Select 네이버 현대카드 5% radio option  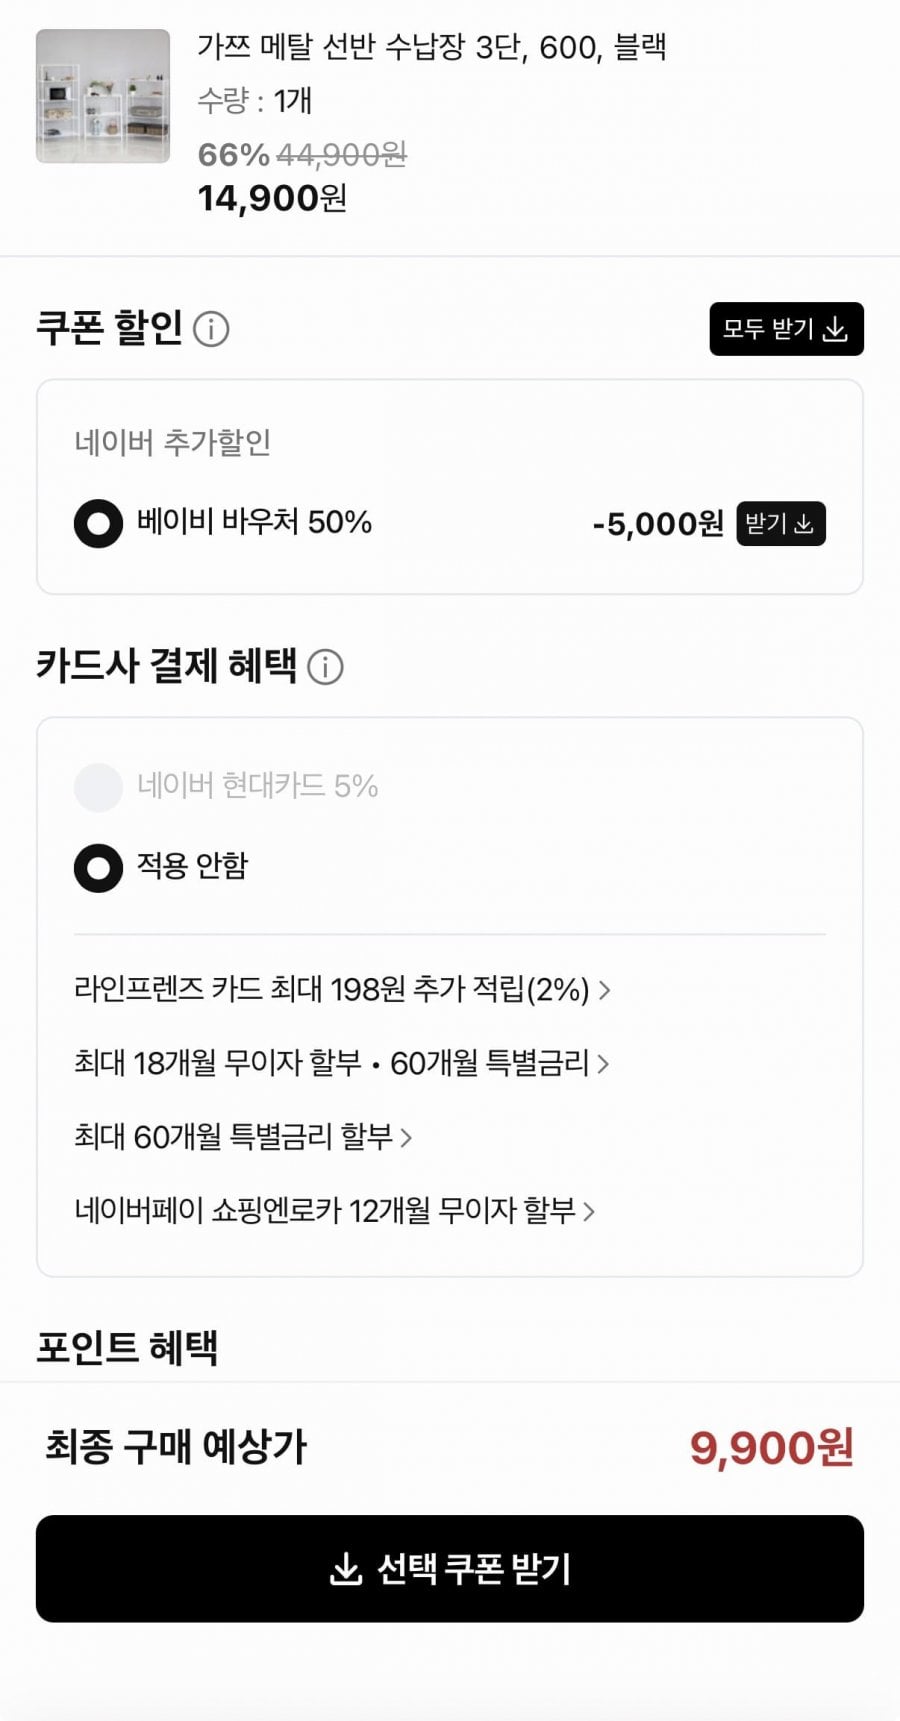tap(98, 786)
